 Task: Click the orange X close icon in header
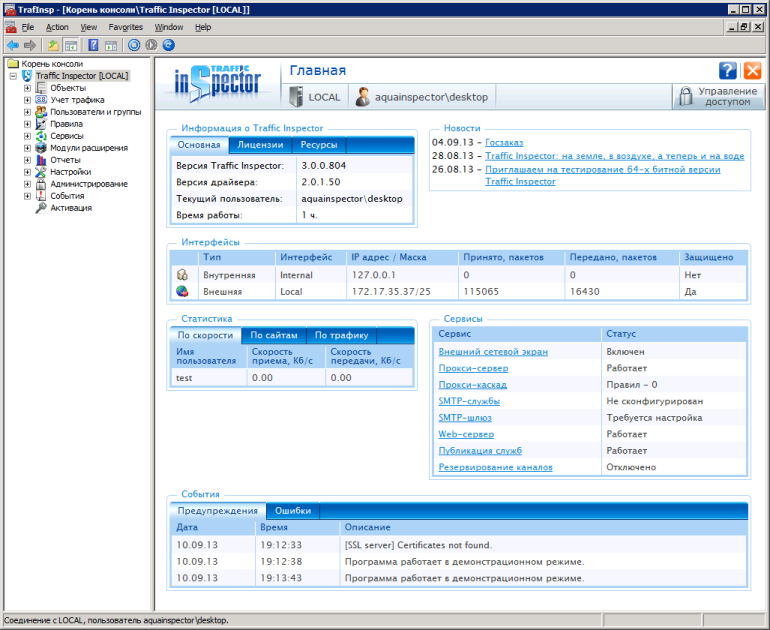click(752, 70)
